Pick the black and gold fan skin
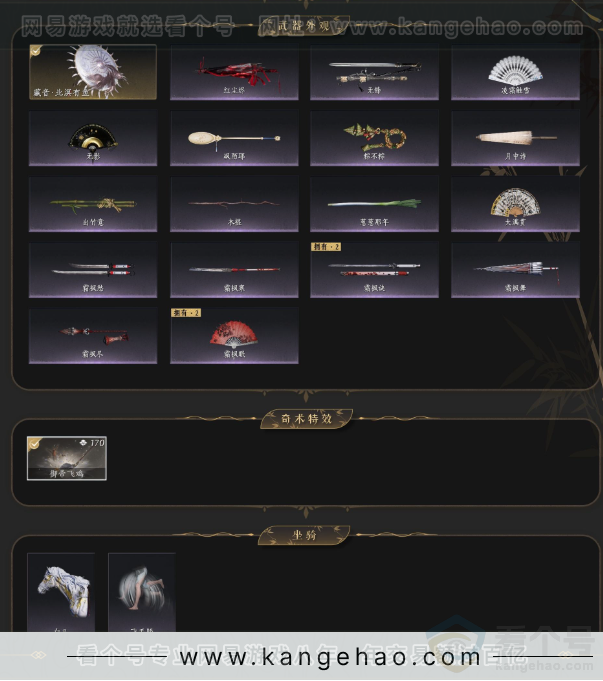Screen dimensions: 603x681 click(93, 139)
